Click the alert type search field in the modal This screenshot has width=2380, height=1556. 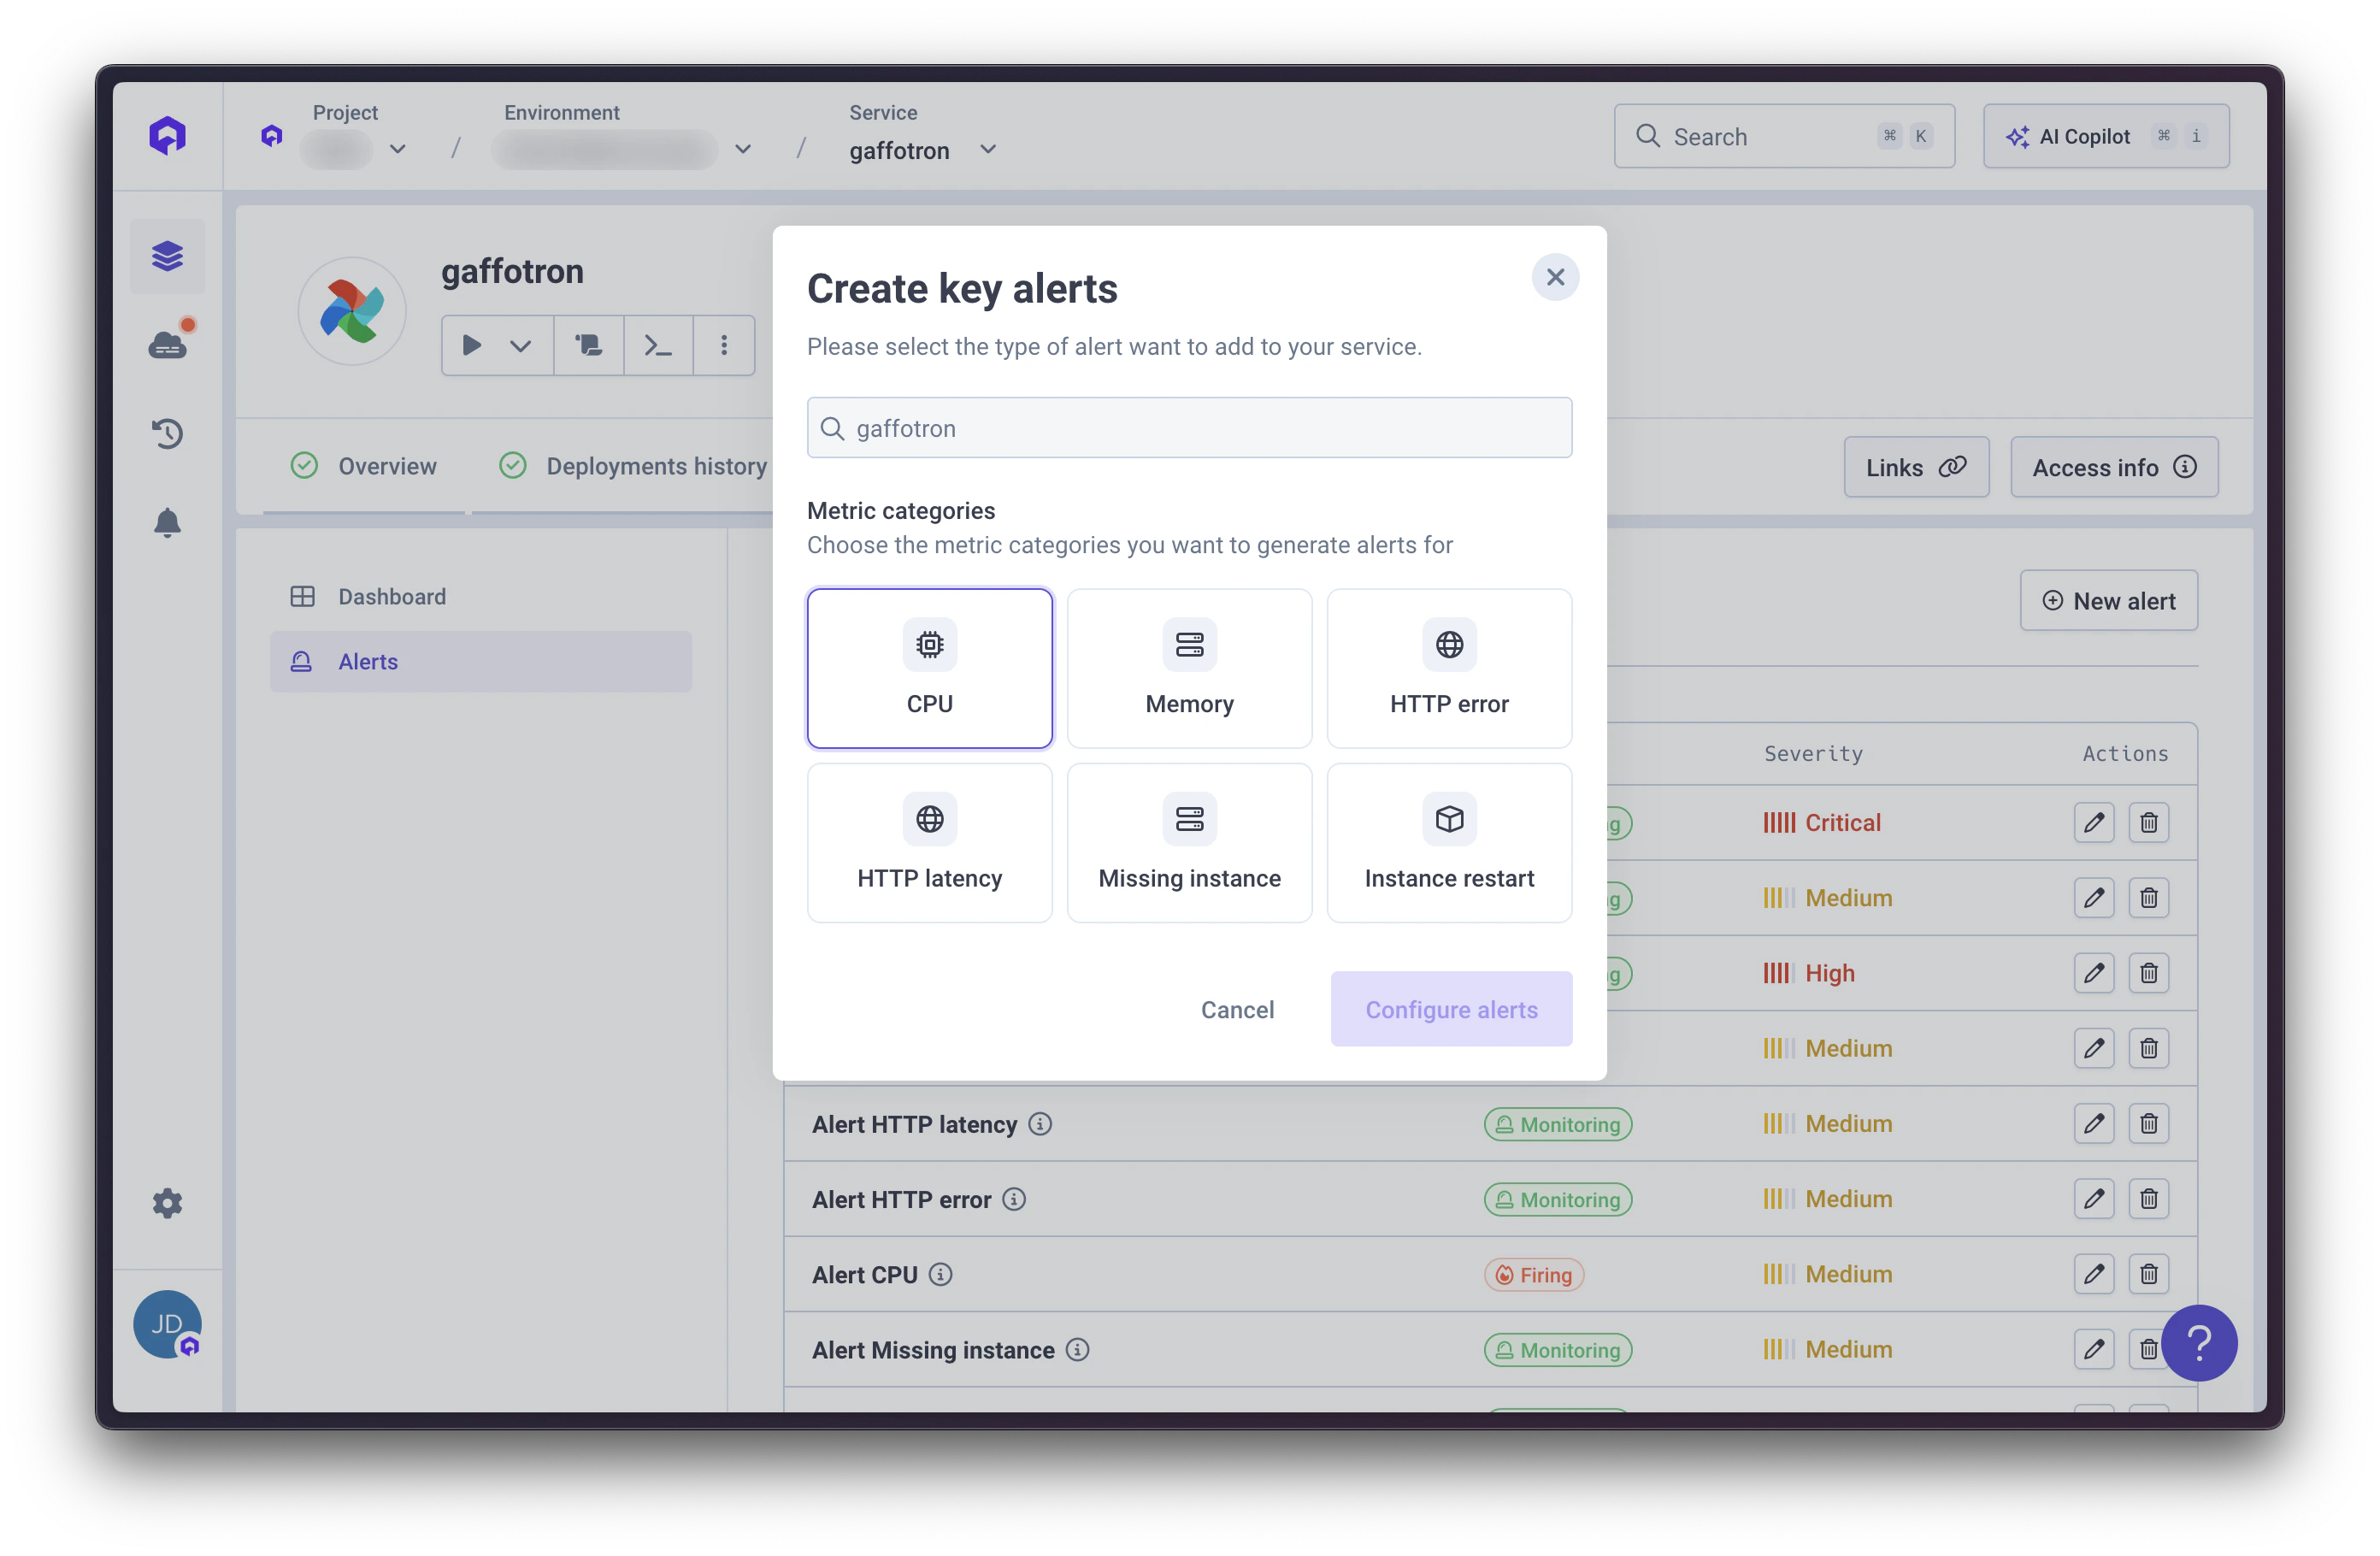pyautogui.click(x=1189, y=427)
